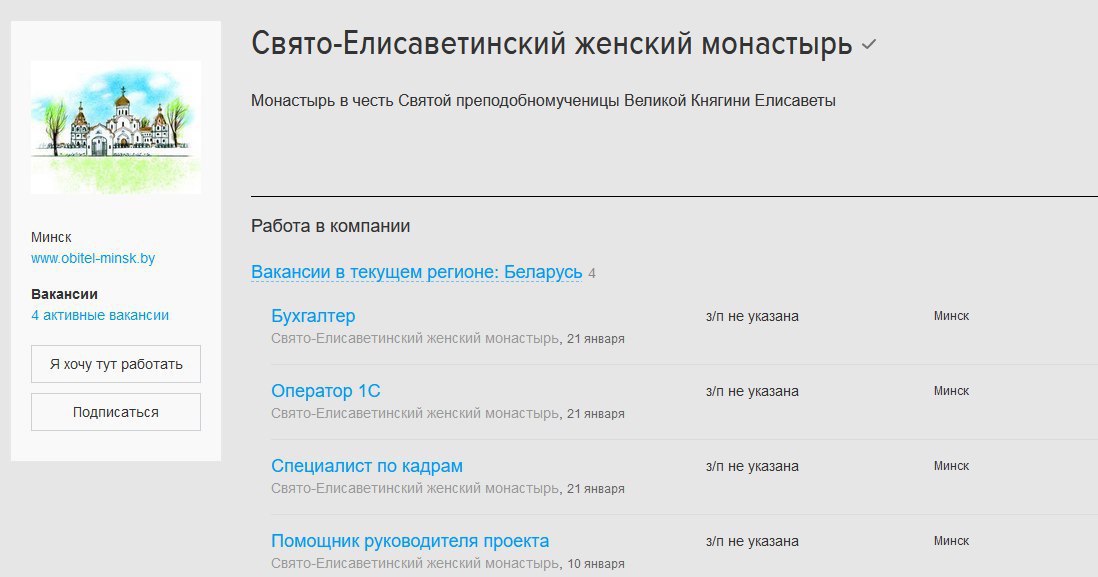Click company name under 'Оператор 1С' listing
The width and height of the screenshot is (1098, 577).
(x=415, y=413)
